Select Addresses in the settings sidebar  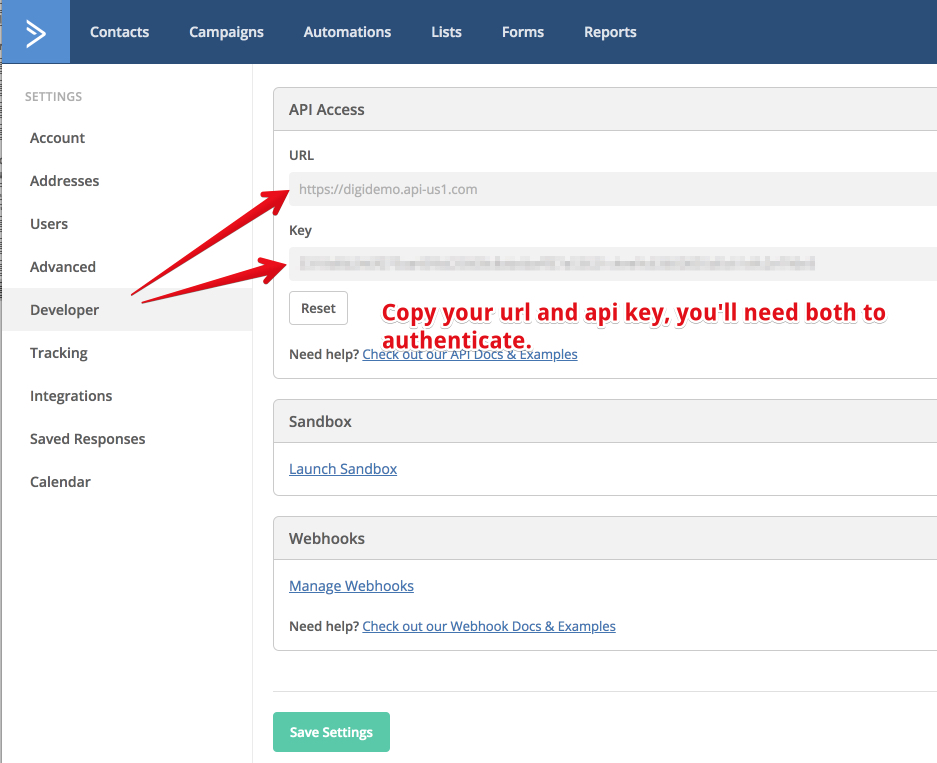point(64,180)
